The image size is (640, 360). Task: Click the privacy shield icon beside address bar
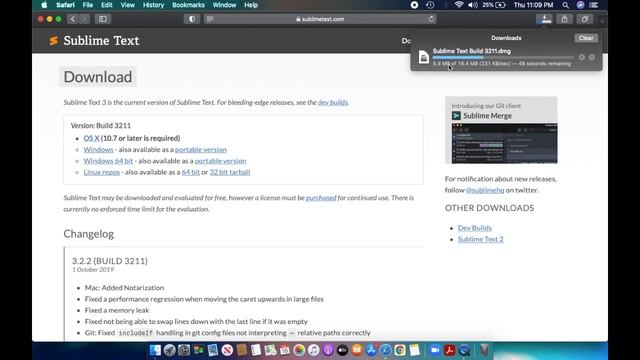(192, 19)
